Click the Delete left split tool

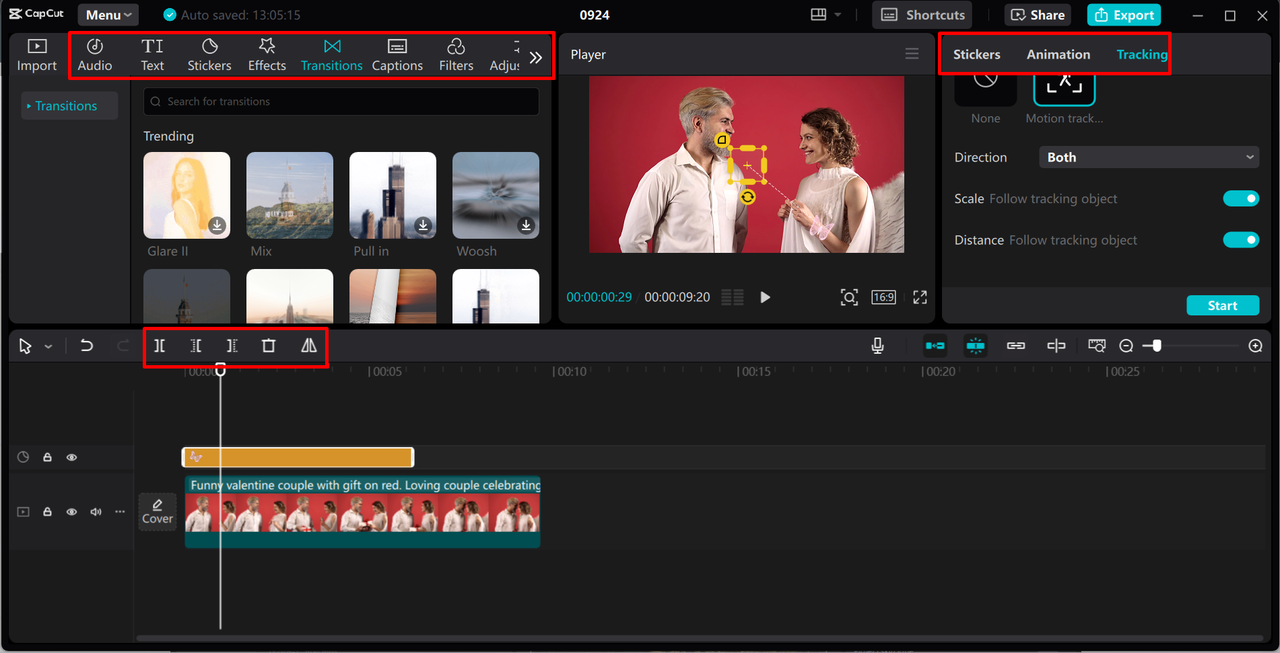pos(196,345)
